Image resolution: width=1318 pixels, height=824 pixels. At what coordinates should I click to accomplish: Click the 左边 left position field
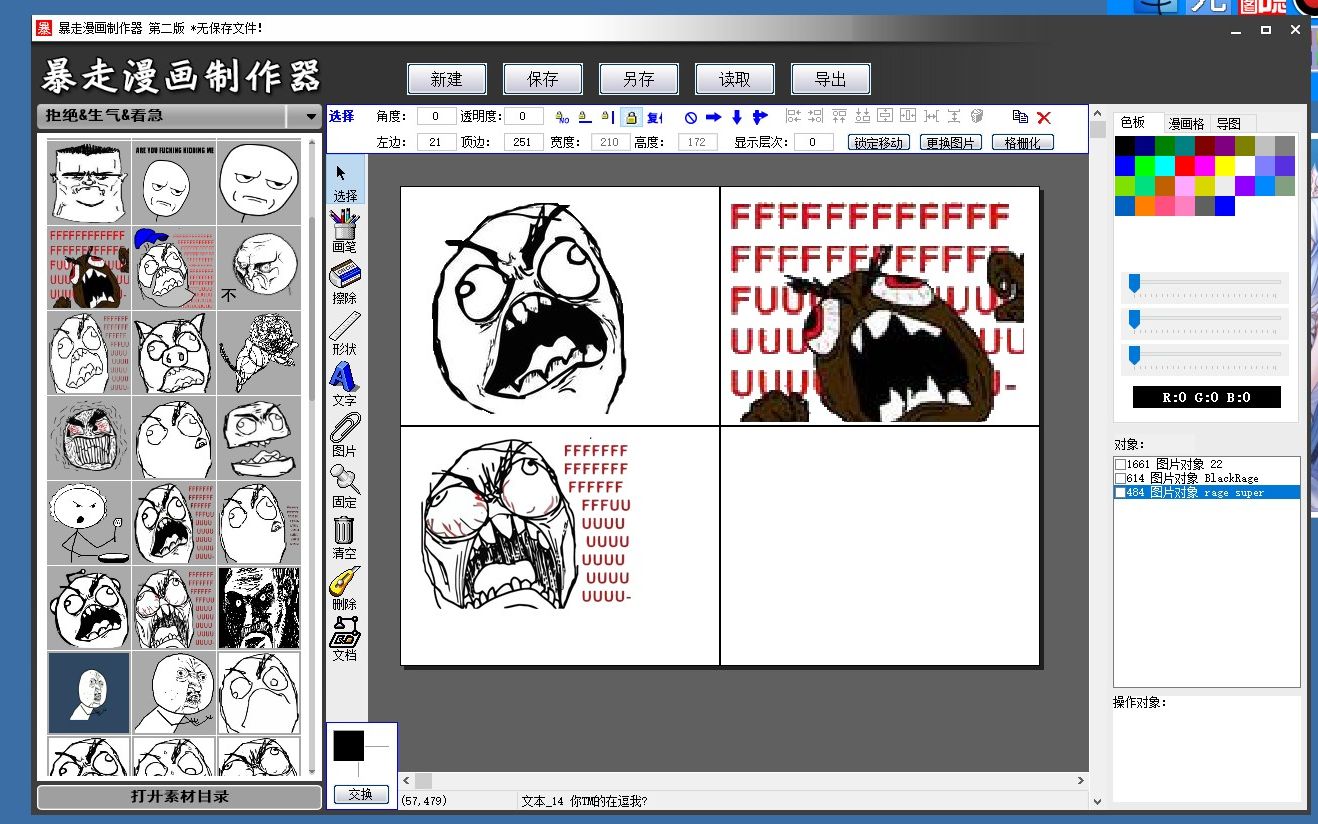[x=436, y=142]
